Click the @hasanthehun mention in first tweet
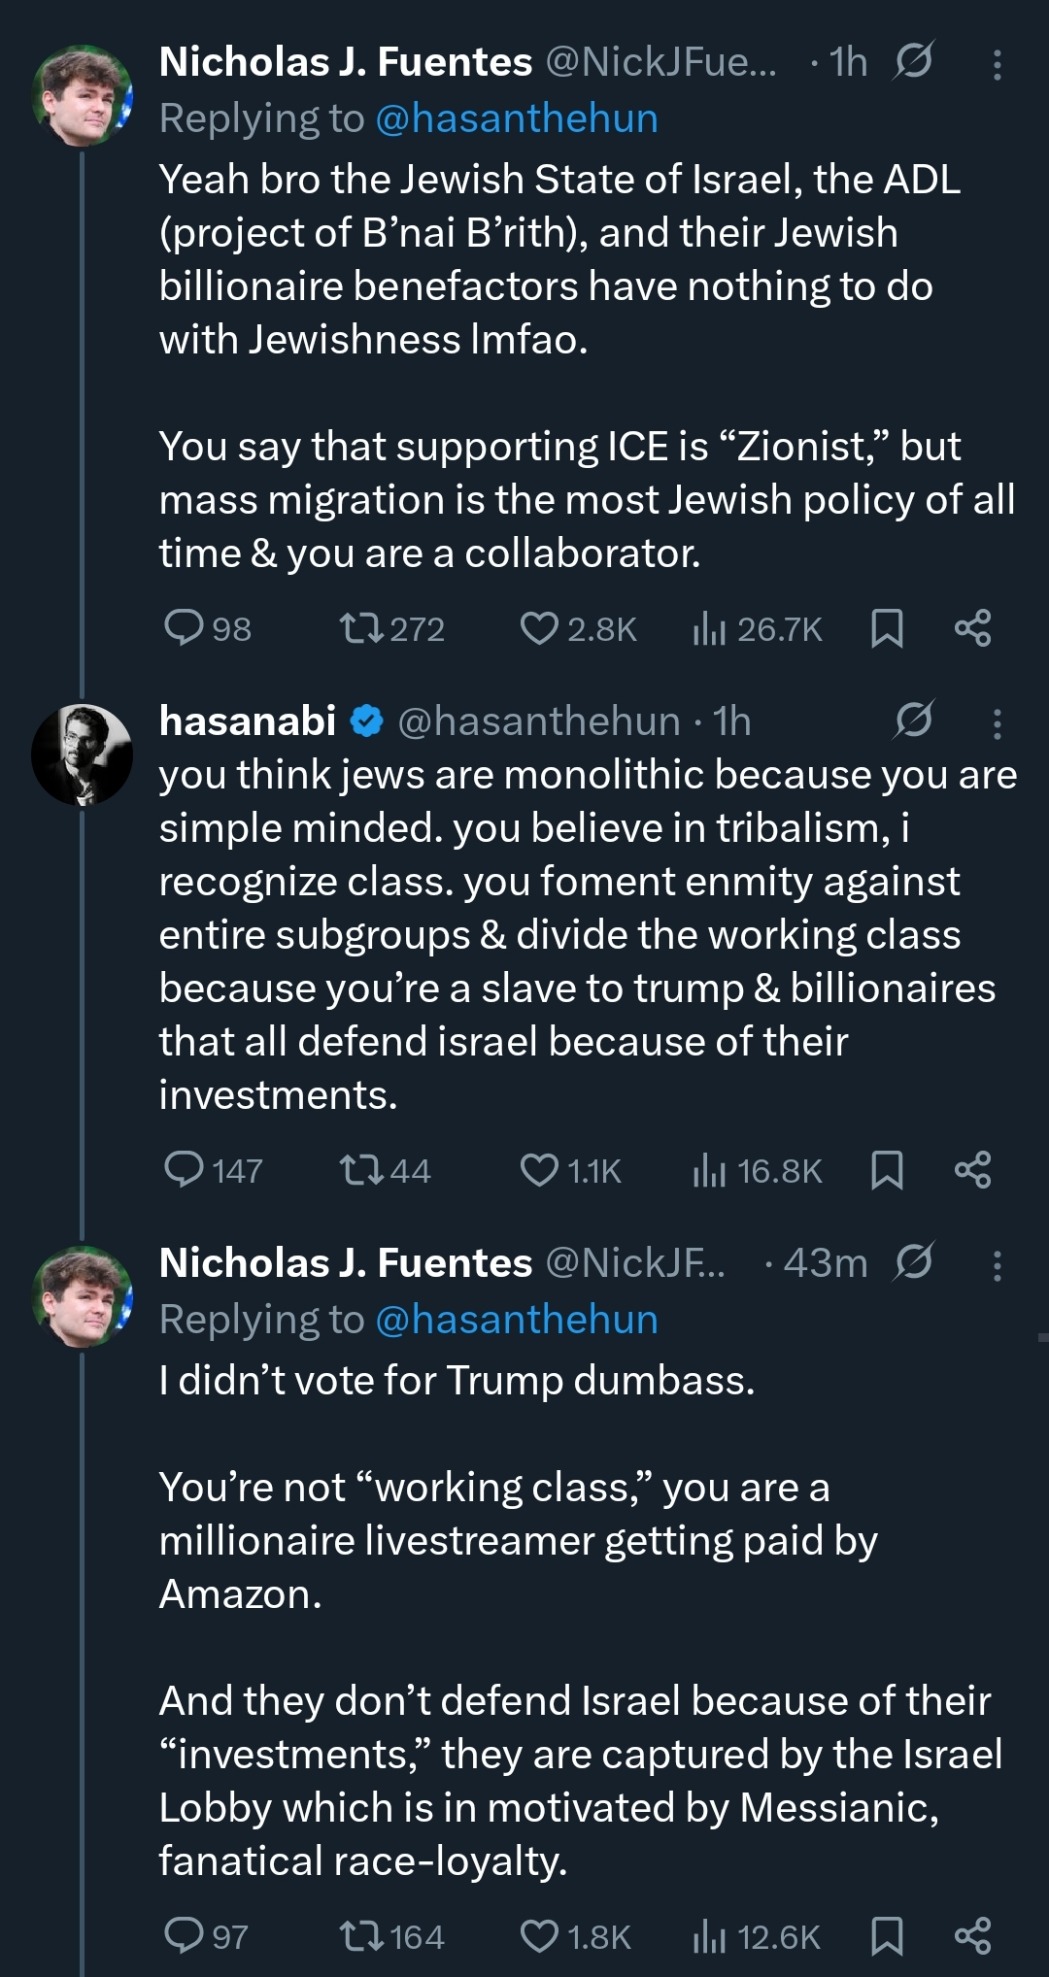The image size is (1049, 1977). (516, 119)
